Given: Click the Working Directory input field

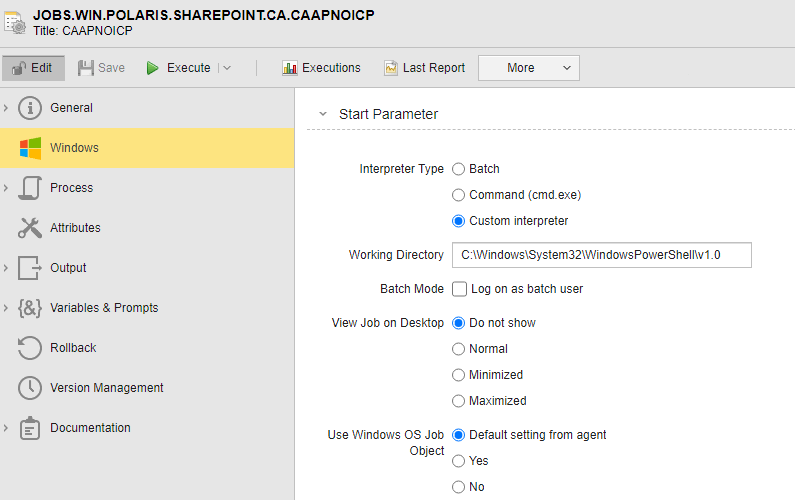Looking at the screenshot, I should coord(602,255).
